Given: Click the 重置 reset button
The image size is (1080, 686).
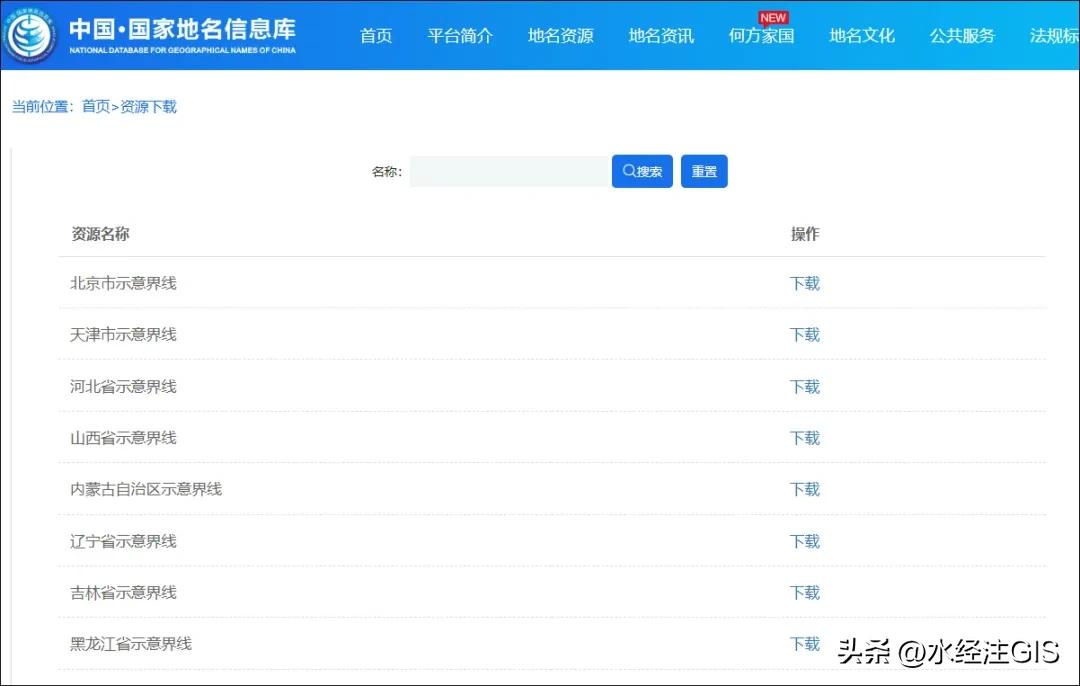Looking at the screenshot, I should pos(704,171).
